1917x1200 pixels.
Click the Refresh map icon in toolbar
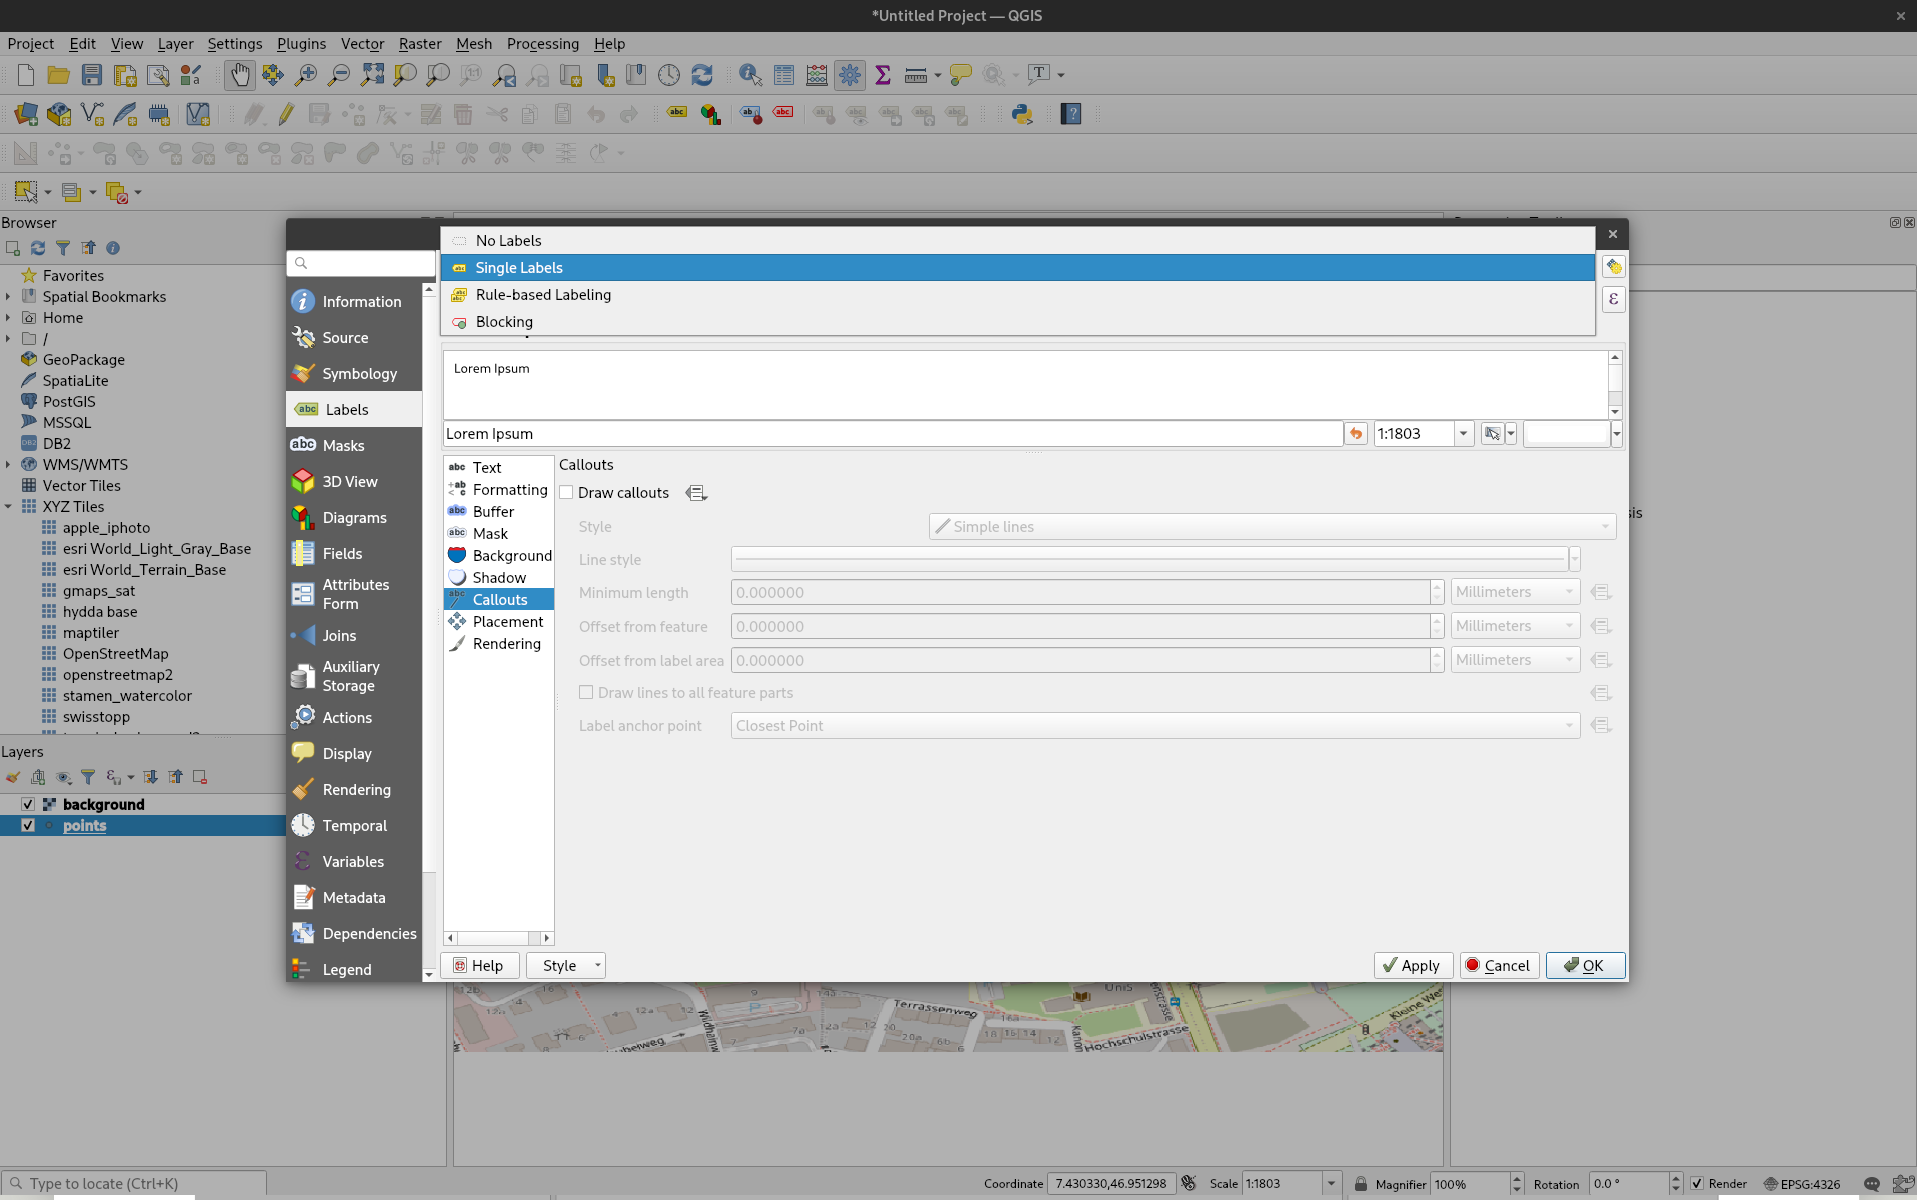click(x=702, y=75)
